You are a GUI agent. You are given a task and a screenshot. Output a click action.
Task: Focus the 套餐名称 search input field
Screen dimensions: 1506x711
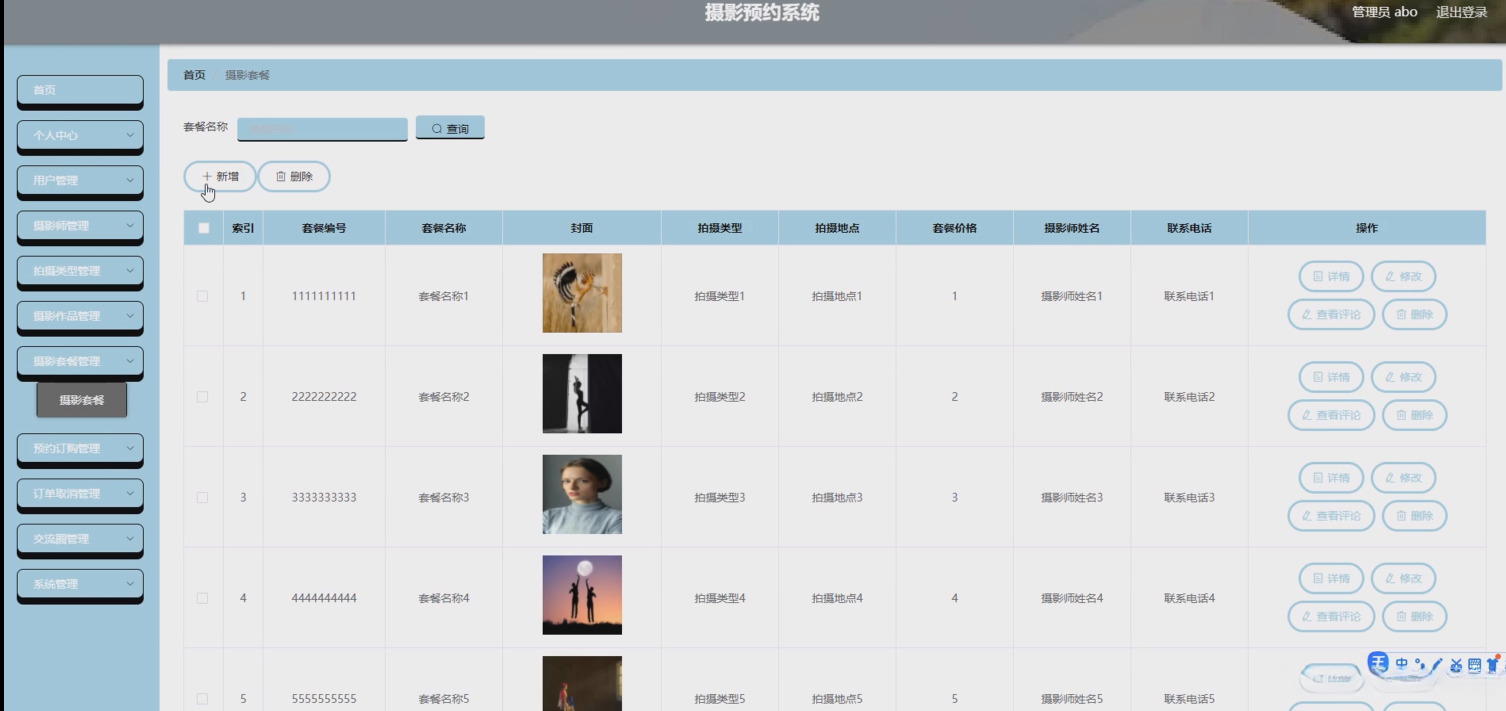[x=322, y=128]
